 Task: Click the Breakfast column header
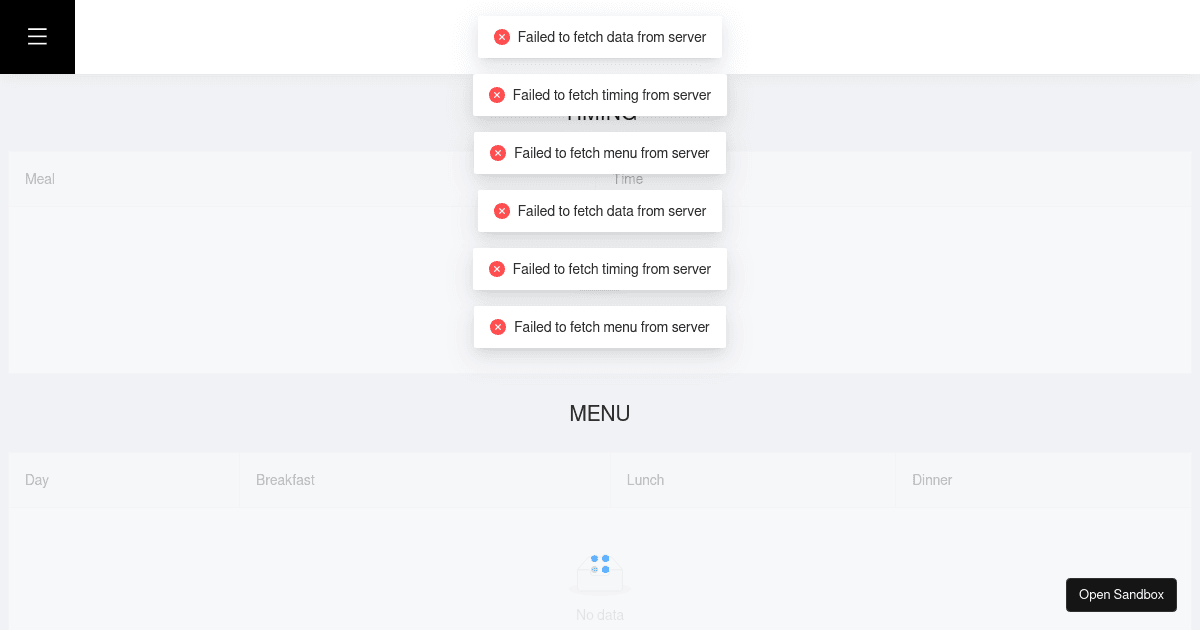(285, 480)
